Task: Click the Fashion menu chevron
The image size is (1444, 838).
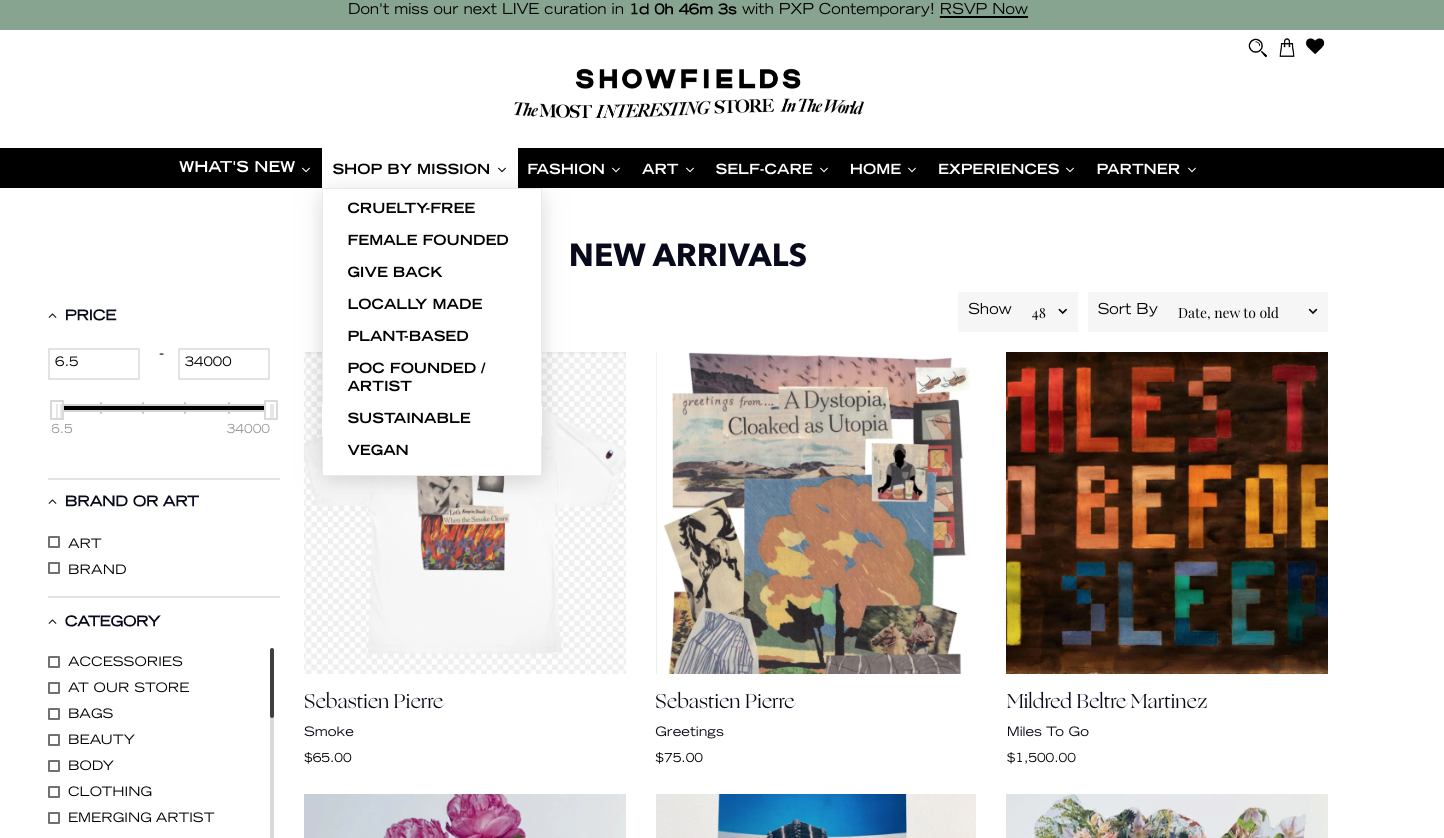Action: coord(616,170)
